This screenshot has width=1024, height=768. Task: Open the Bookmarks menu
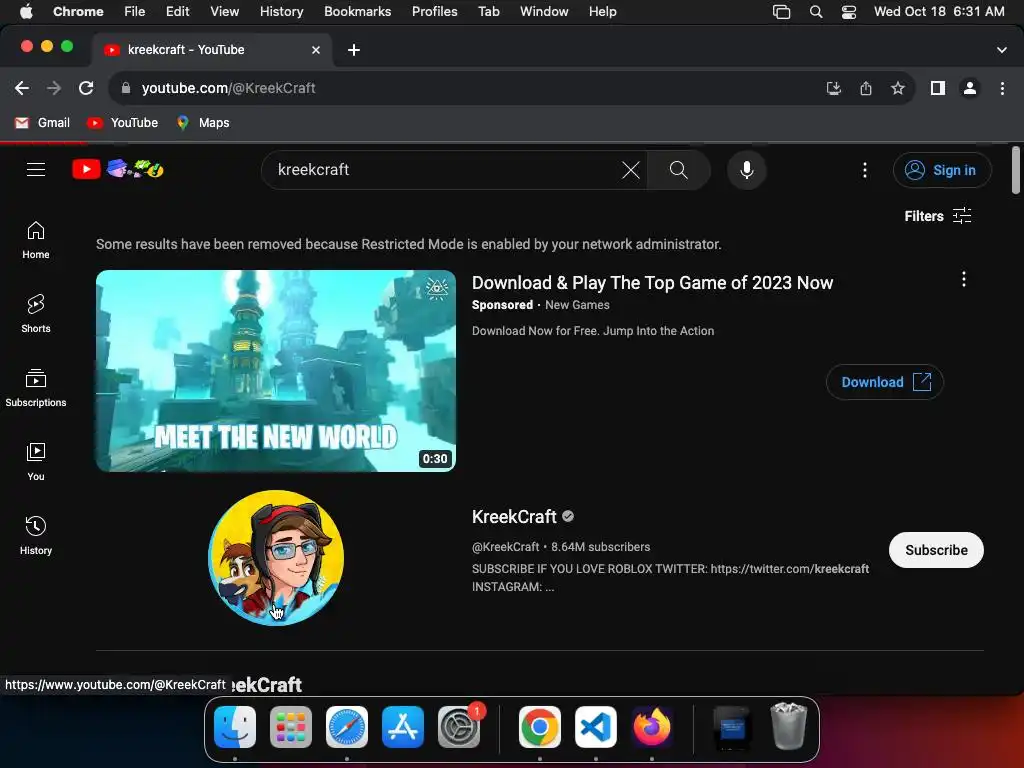pyautogui.click(x=357, y=12)
